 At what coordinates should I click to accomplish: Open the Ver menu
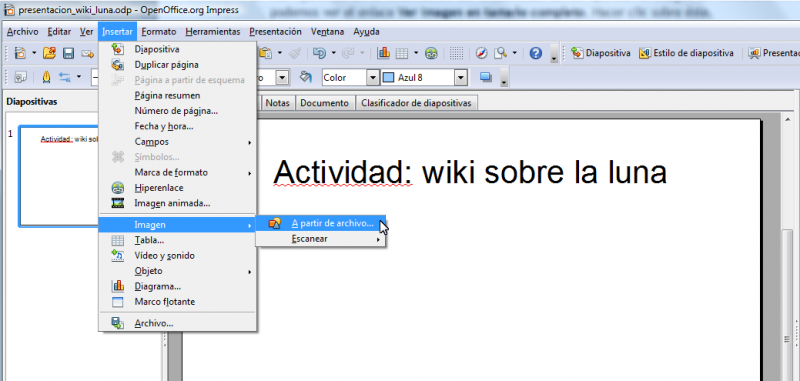[x=86, y=32]
